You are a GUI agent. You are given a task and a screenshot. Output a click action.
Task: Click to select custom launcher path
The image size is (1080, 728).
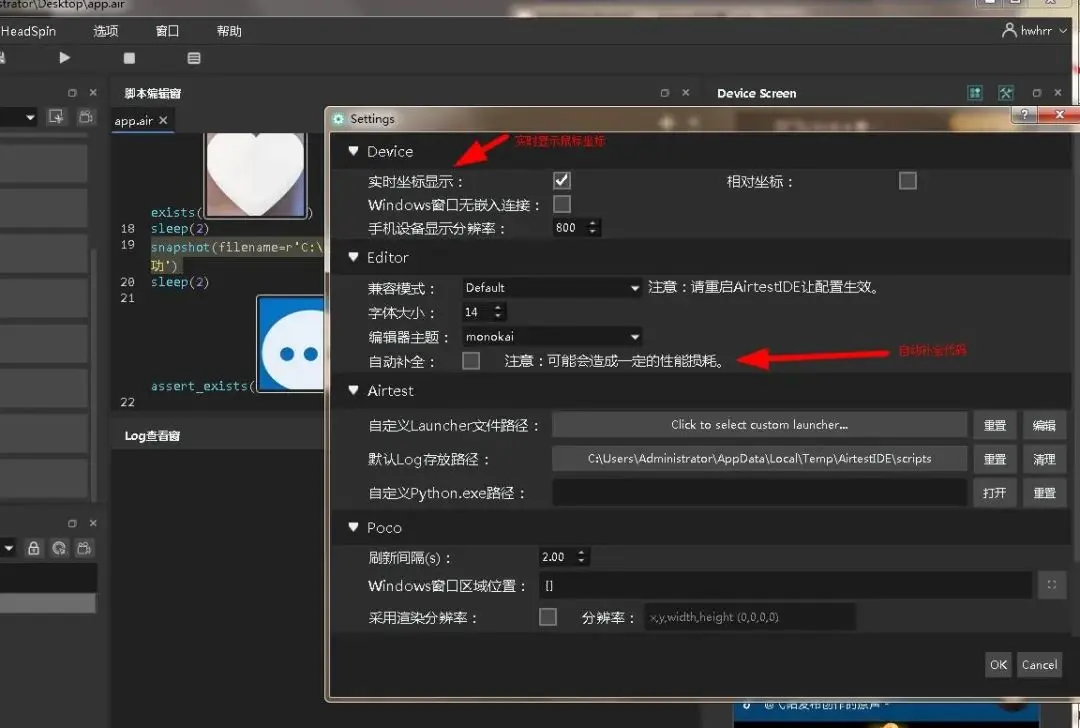coord(759,425)
